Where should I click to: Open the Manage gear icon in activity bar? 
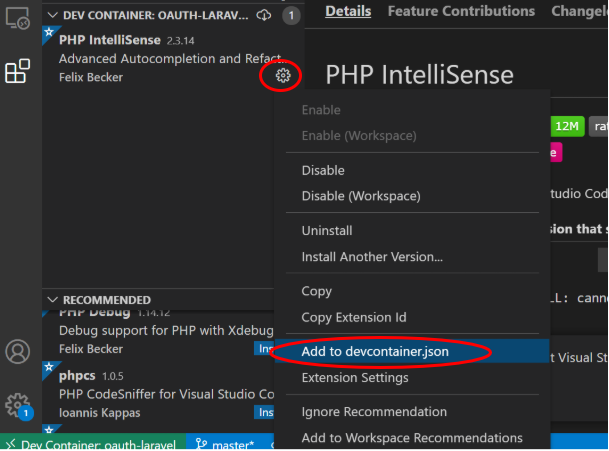pyautogui.click(x=17, y=406)
